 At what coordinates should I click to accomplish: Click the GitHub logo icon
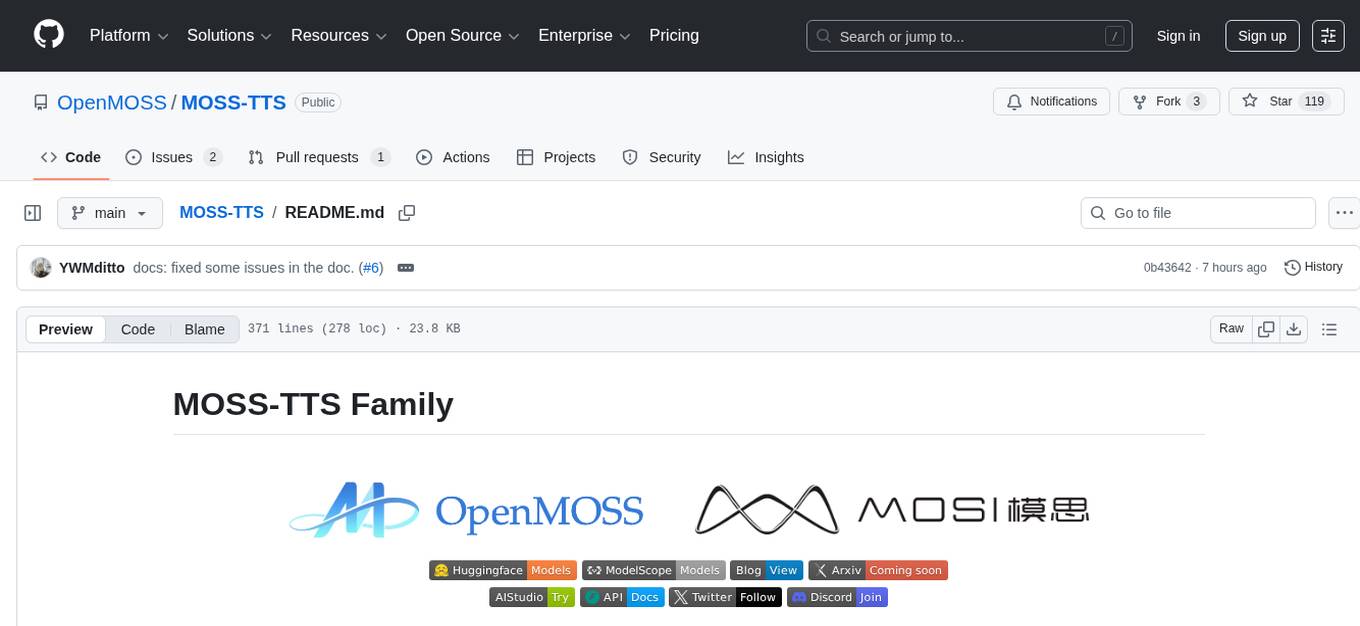pos(49,35)
